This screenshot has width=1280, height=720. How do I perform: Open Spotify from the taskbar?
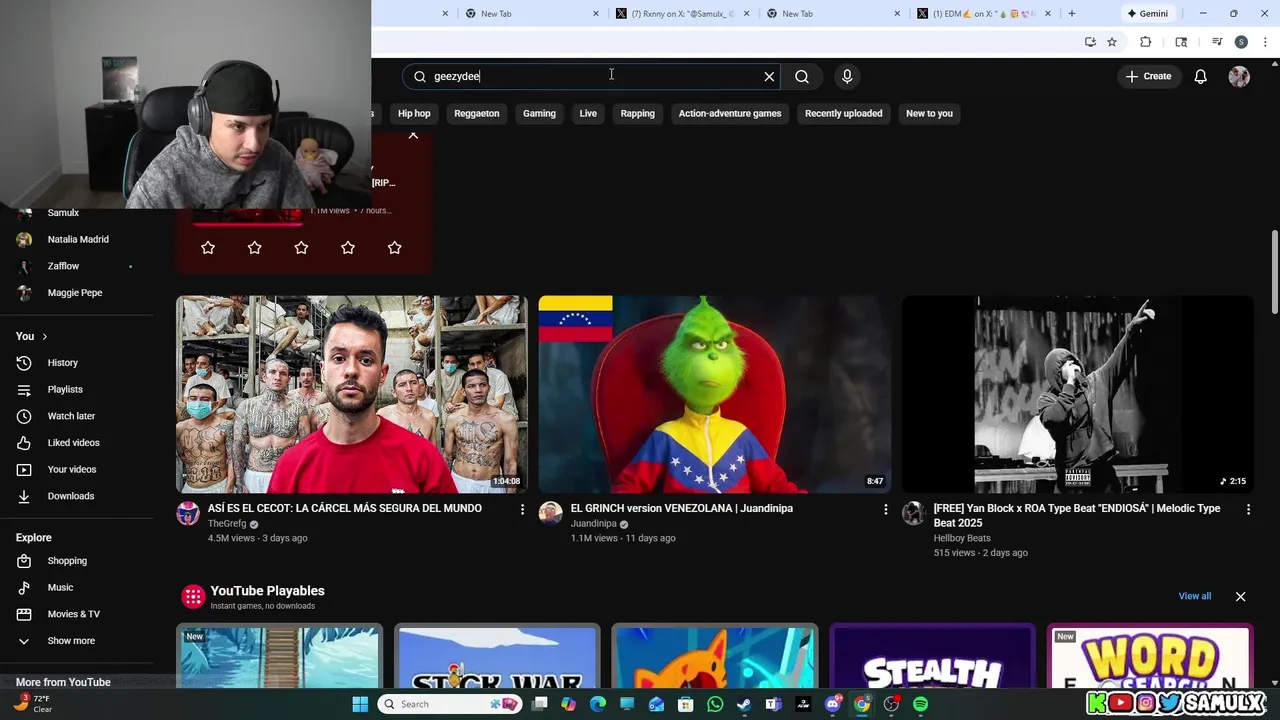tap(920, 704)
